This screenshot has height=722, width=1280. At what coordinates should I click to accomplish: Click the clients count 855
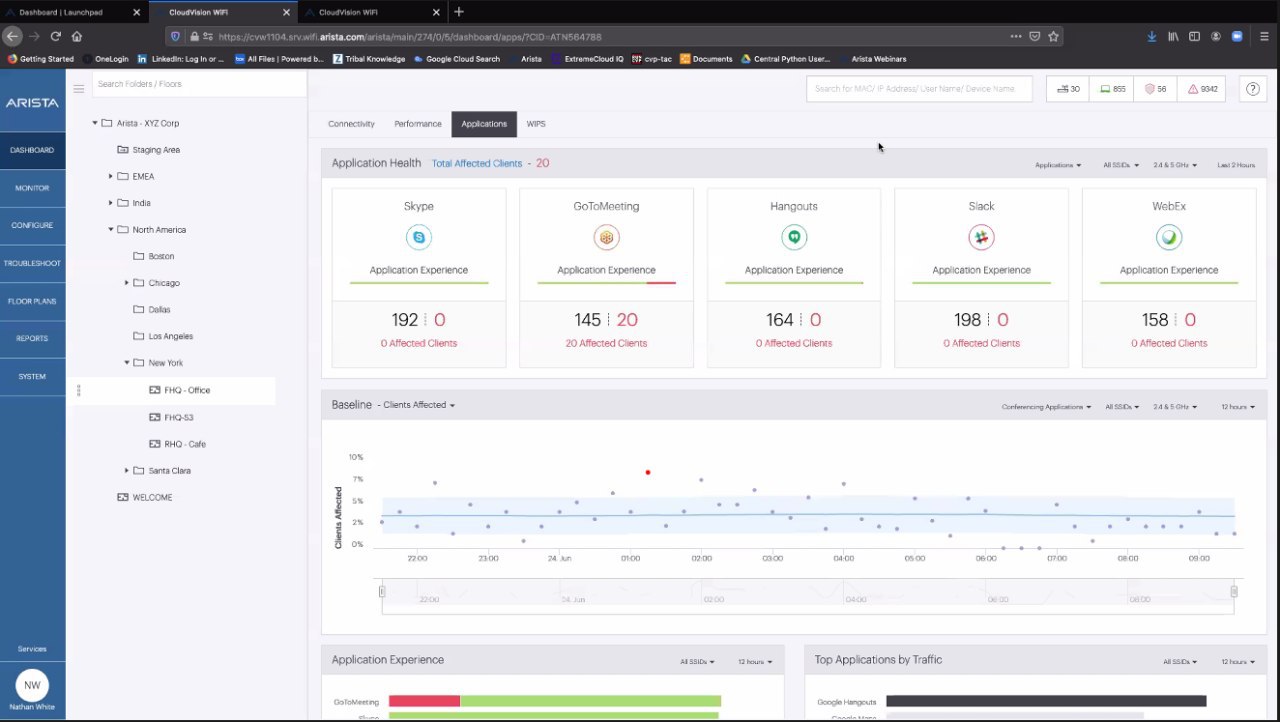1112,89
